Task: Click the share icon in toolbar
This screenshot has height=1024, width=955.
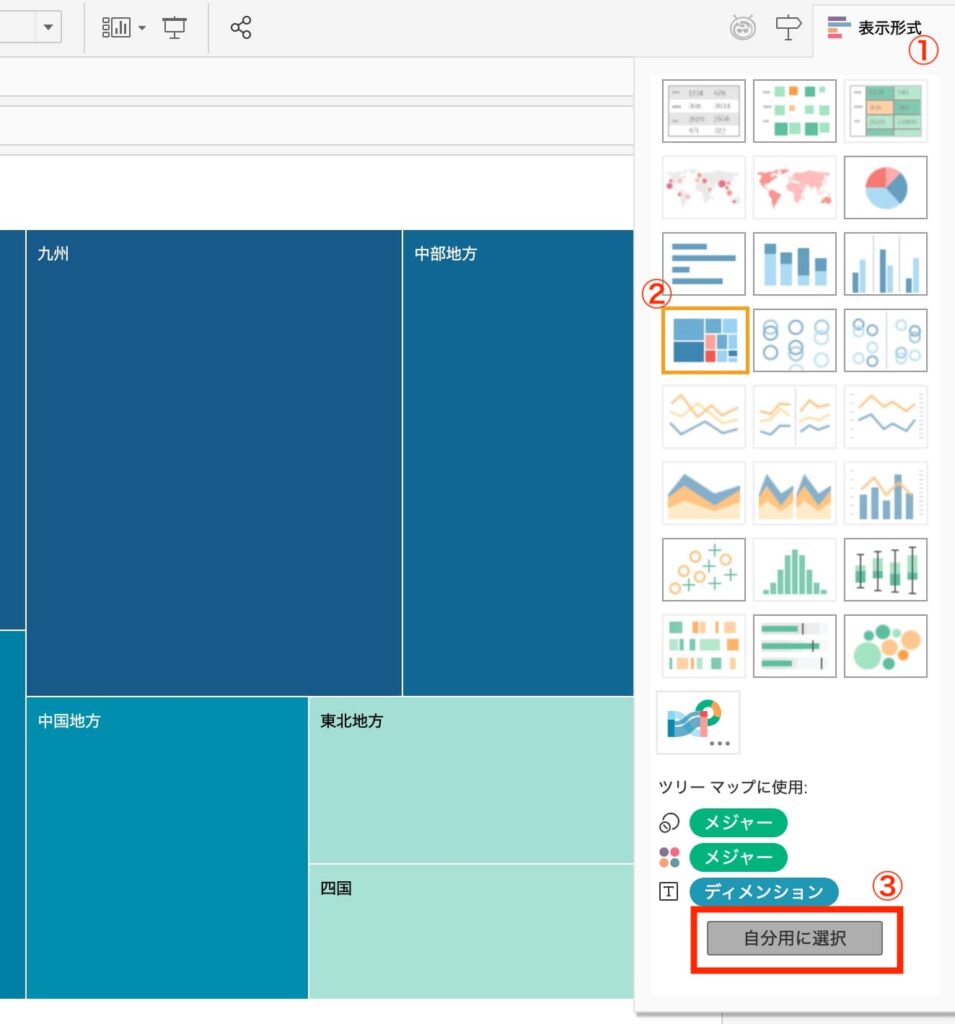Action: 240,28
